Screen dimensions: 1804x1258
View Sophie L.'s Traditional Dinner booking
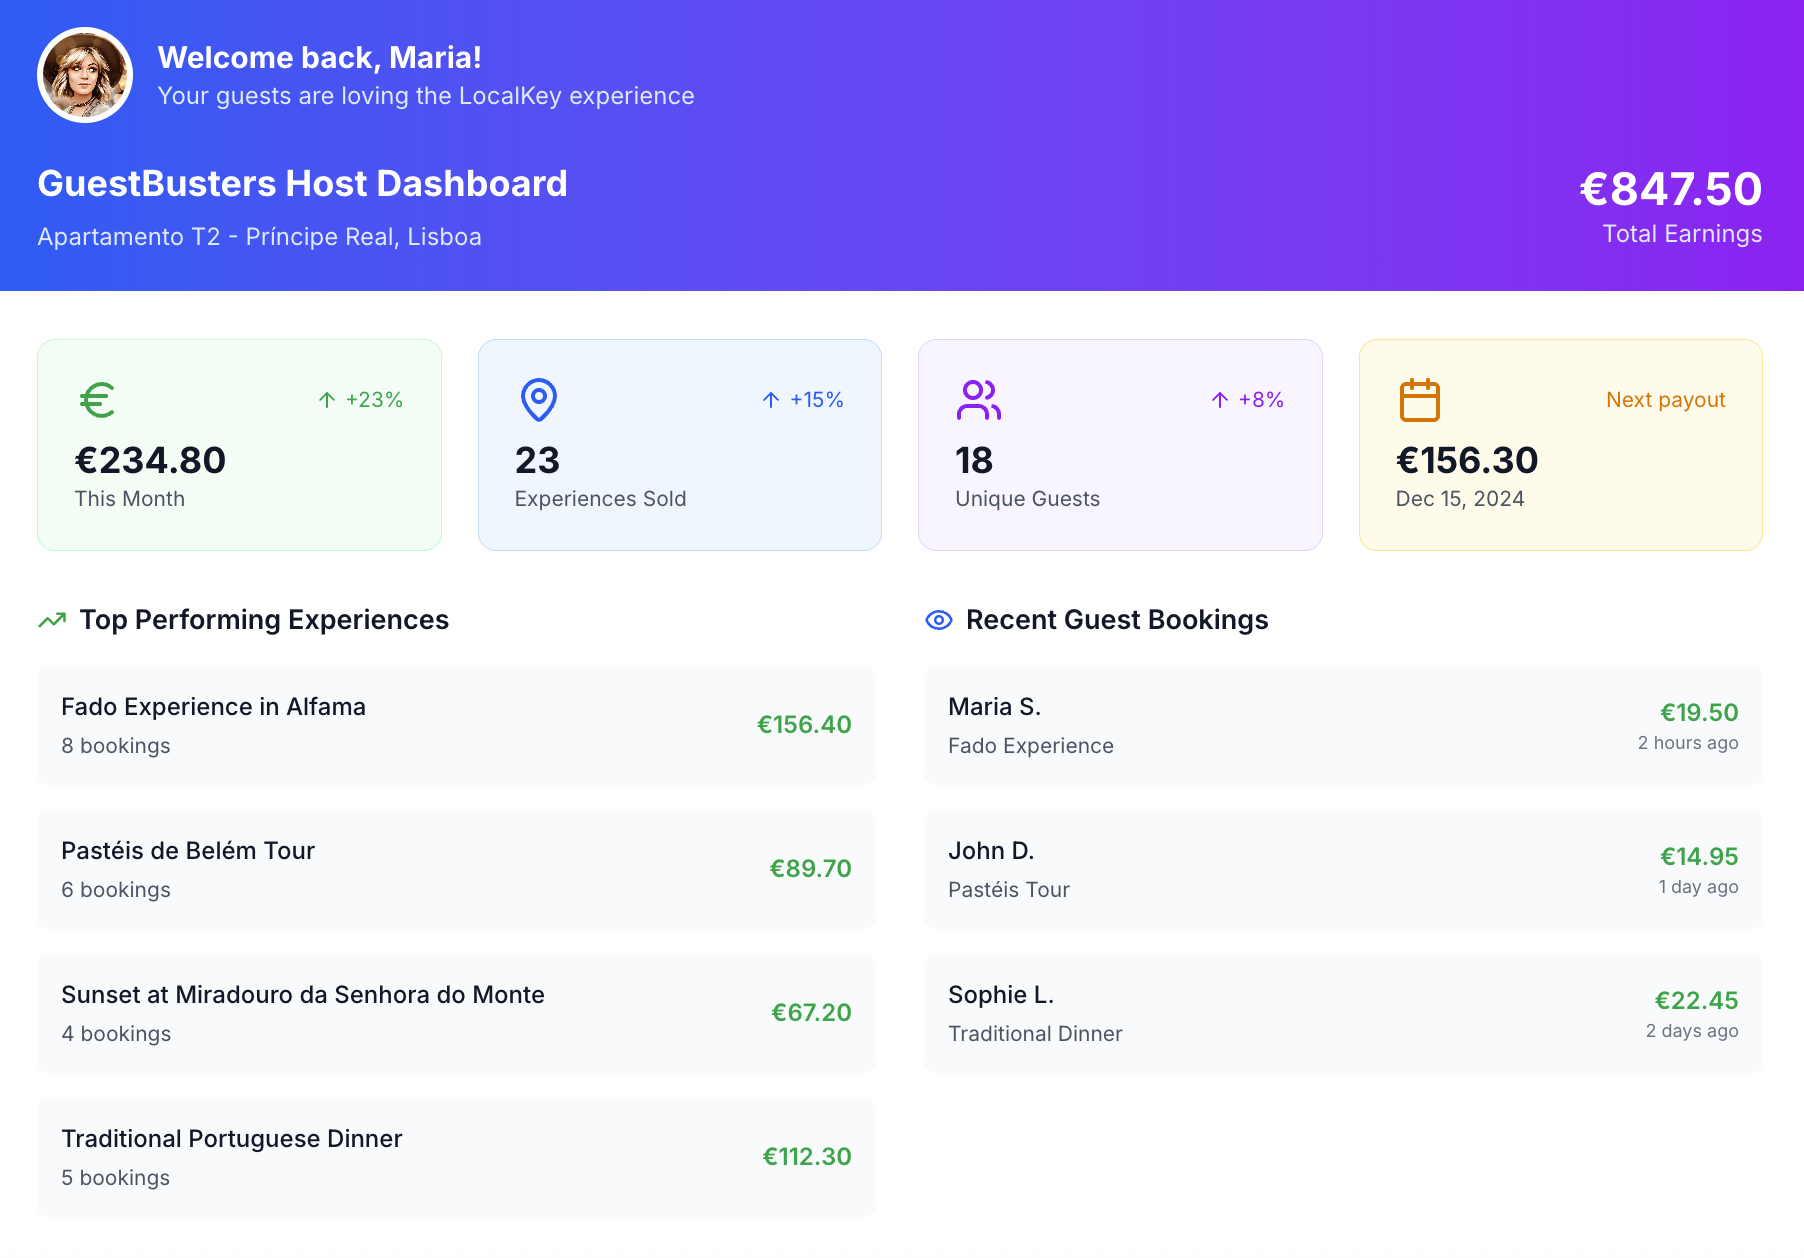pyautogui.click(x=1344, y=1012)
